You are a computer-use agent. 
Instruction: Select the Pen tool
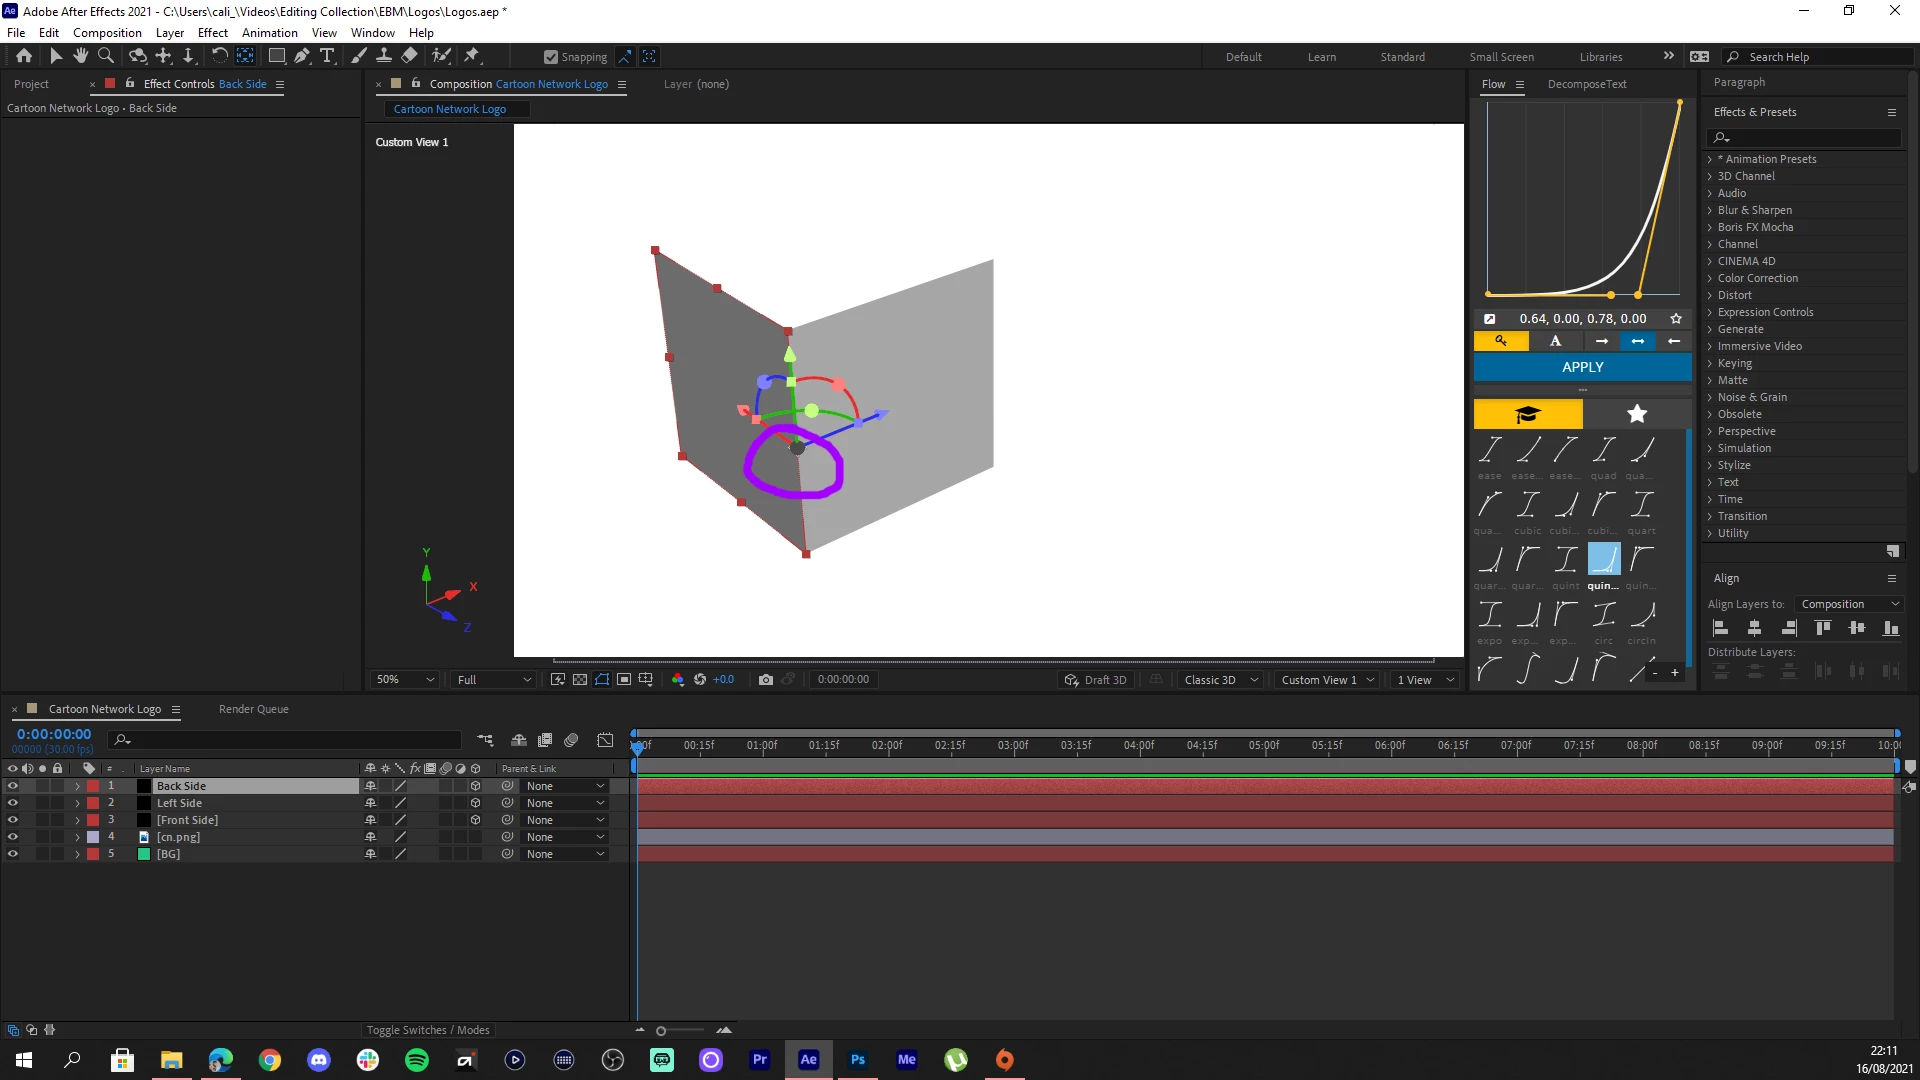(301, 56)
